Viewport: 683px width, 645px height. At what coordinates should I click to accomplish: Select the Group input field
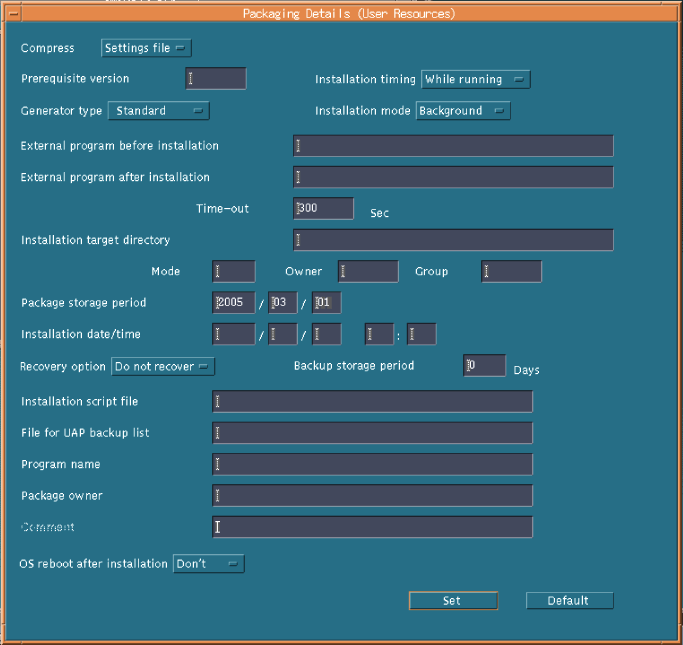512,271
